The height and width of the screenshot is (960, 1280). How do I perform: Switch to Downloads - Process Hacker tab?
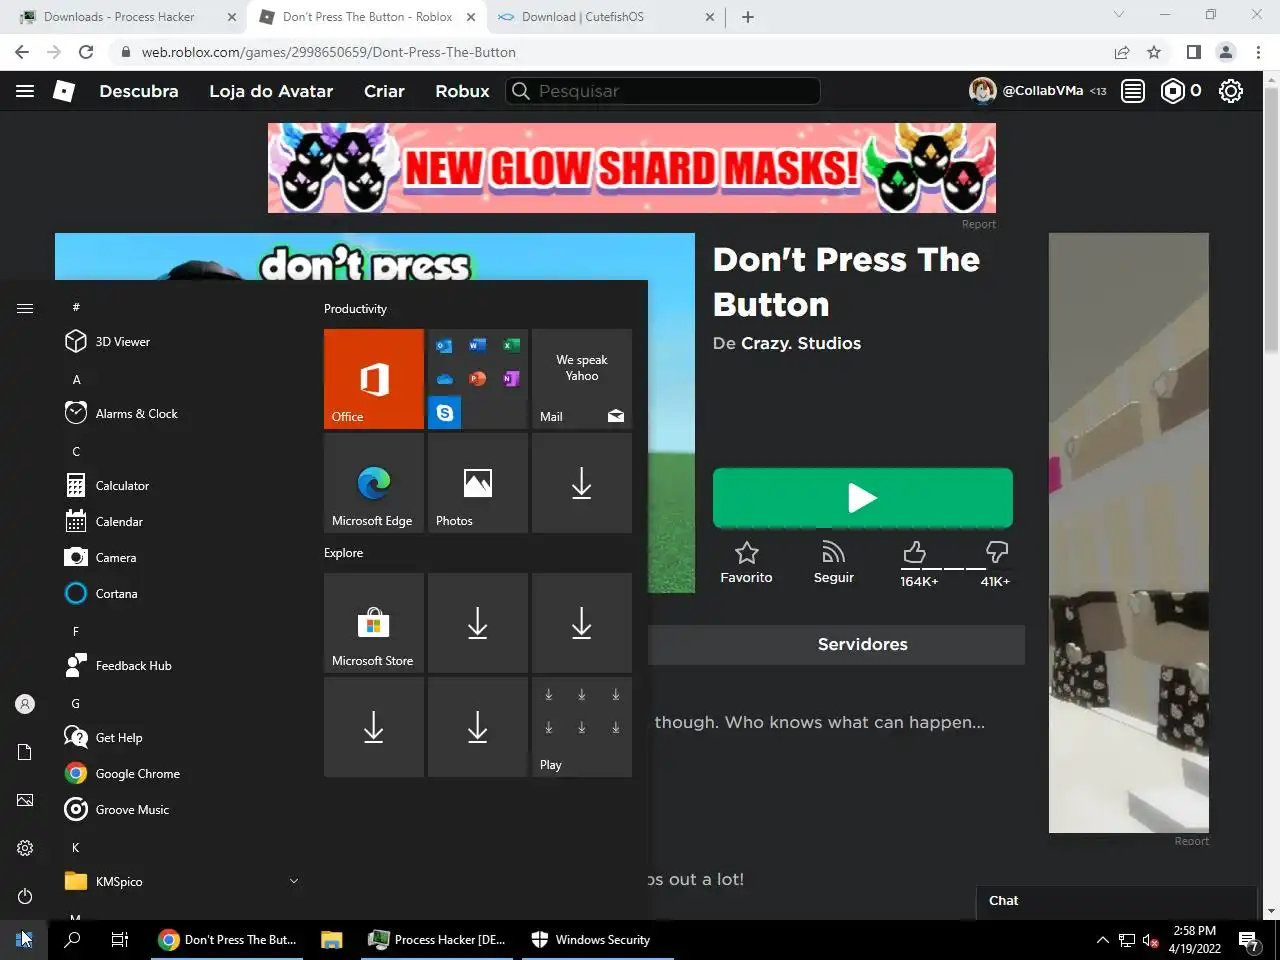[128, 17]
